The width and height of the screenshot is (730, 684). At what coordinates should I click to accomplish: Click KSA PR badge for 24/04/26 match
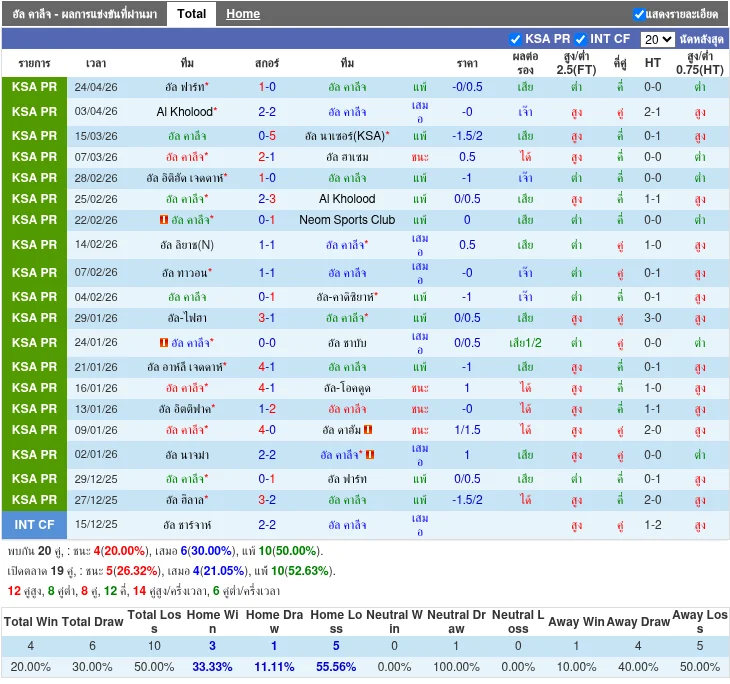click(35, 87)
